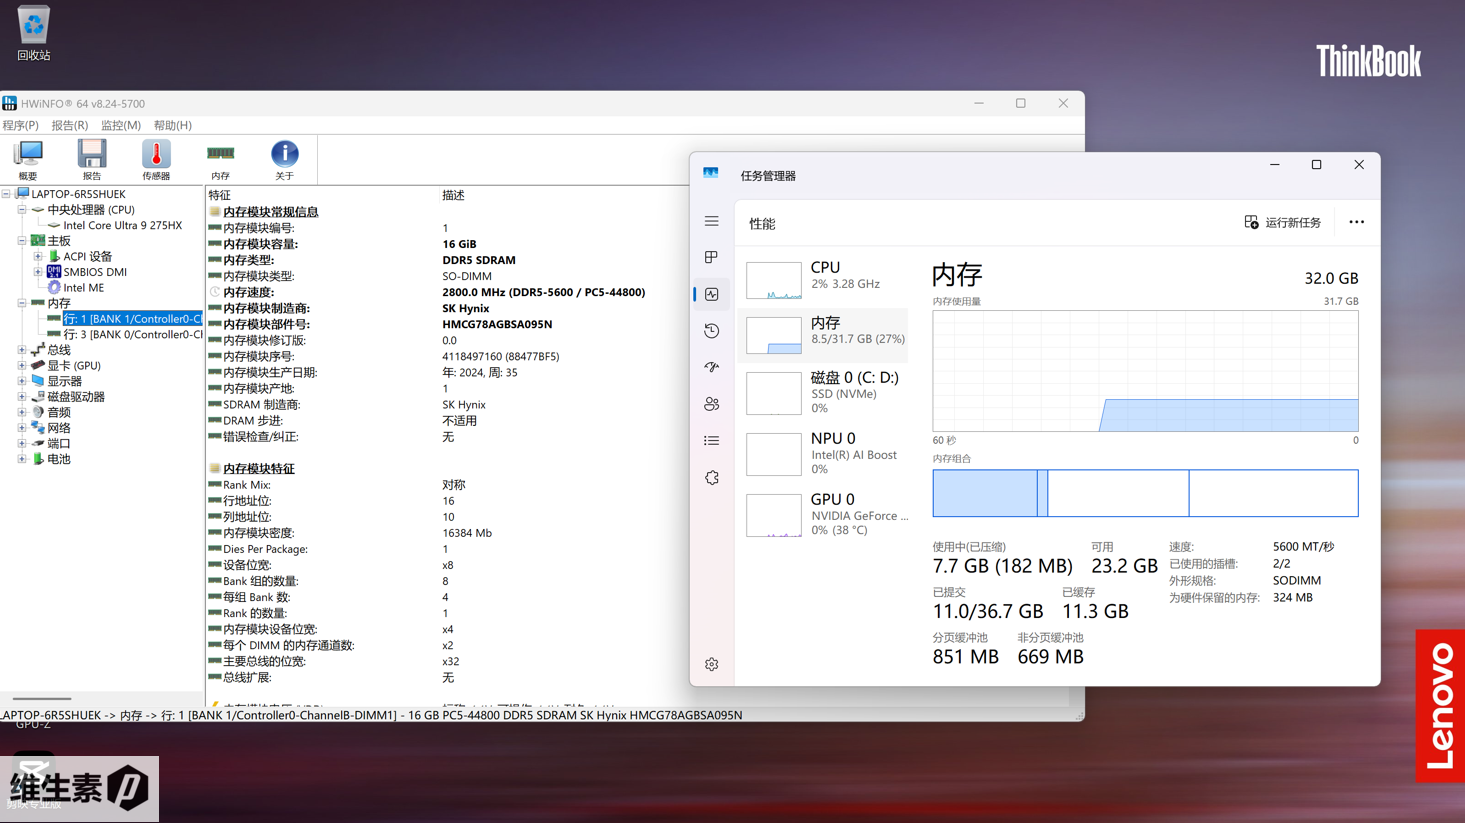Click the Report (报告) floppy disk icon
Image resolution: width=1465 pixels, height=823 pixels.
[x=92, y=159]
